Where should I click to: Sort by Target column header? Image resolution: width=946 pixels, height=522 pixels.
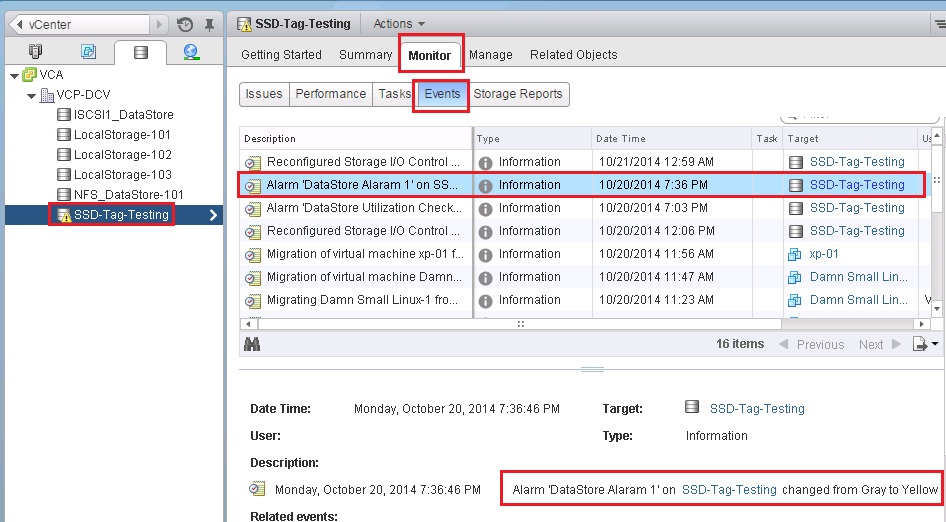coord(849,139)
